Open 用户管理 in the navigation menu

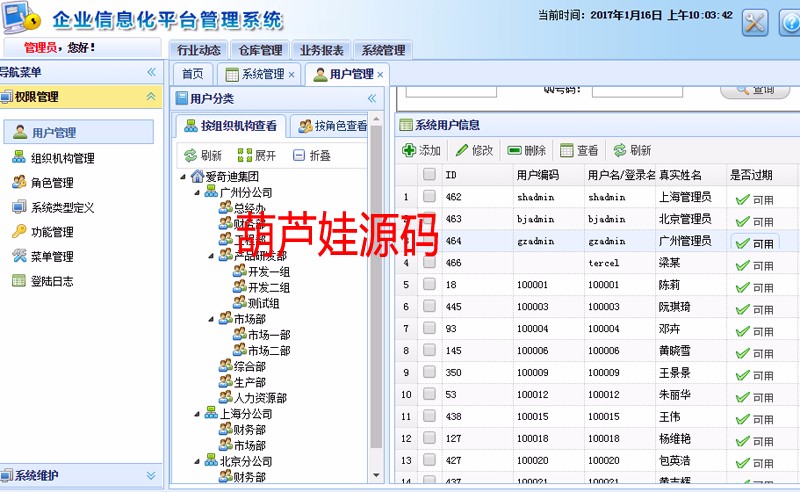click(x=79, y=132)
